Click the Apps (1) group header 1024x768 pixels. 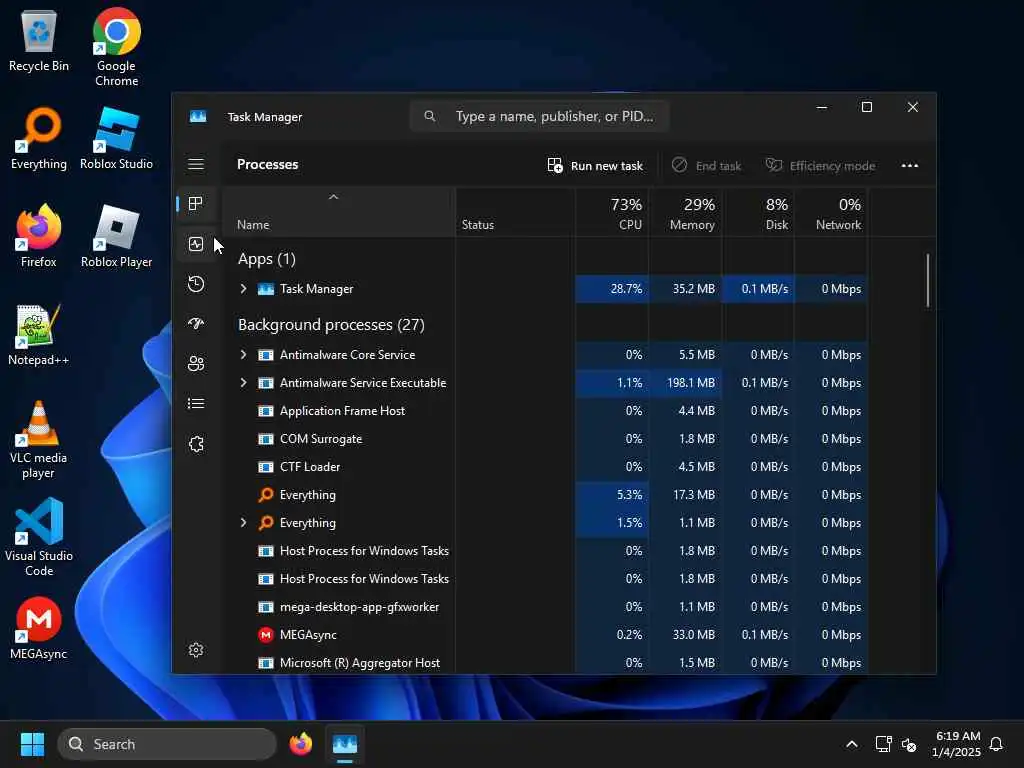click(266, 259)
